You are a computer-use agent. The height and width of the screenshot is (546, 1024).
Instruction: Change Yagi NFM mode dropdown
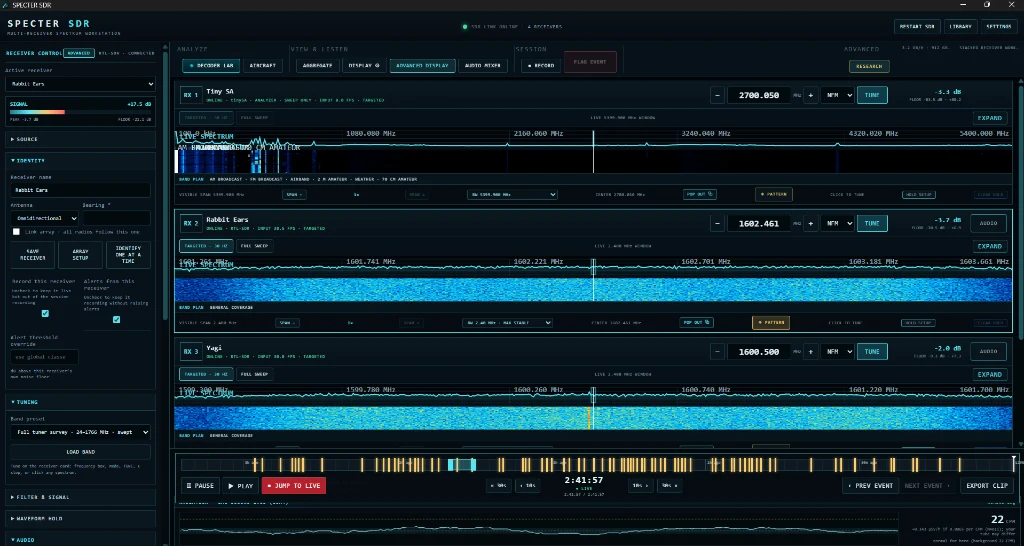(x=837, y=351)
